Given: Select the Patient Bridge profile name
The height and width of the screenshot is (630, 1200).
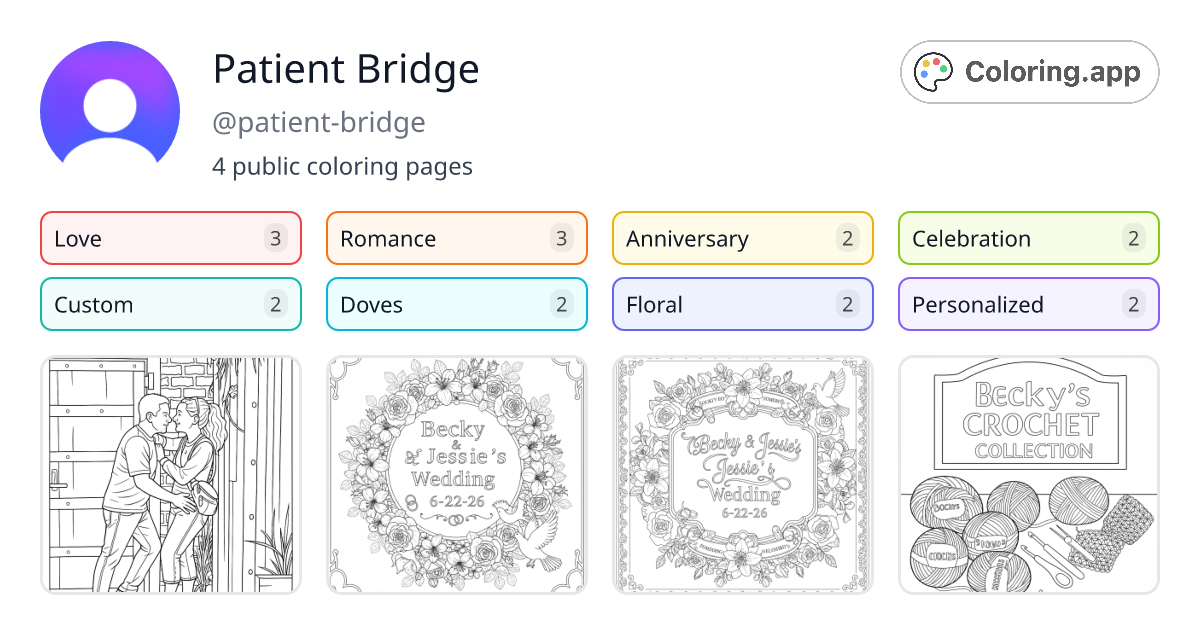Looking at the screenshot, I should (x=346, y=69).
